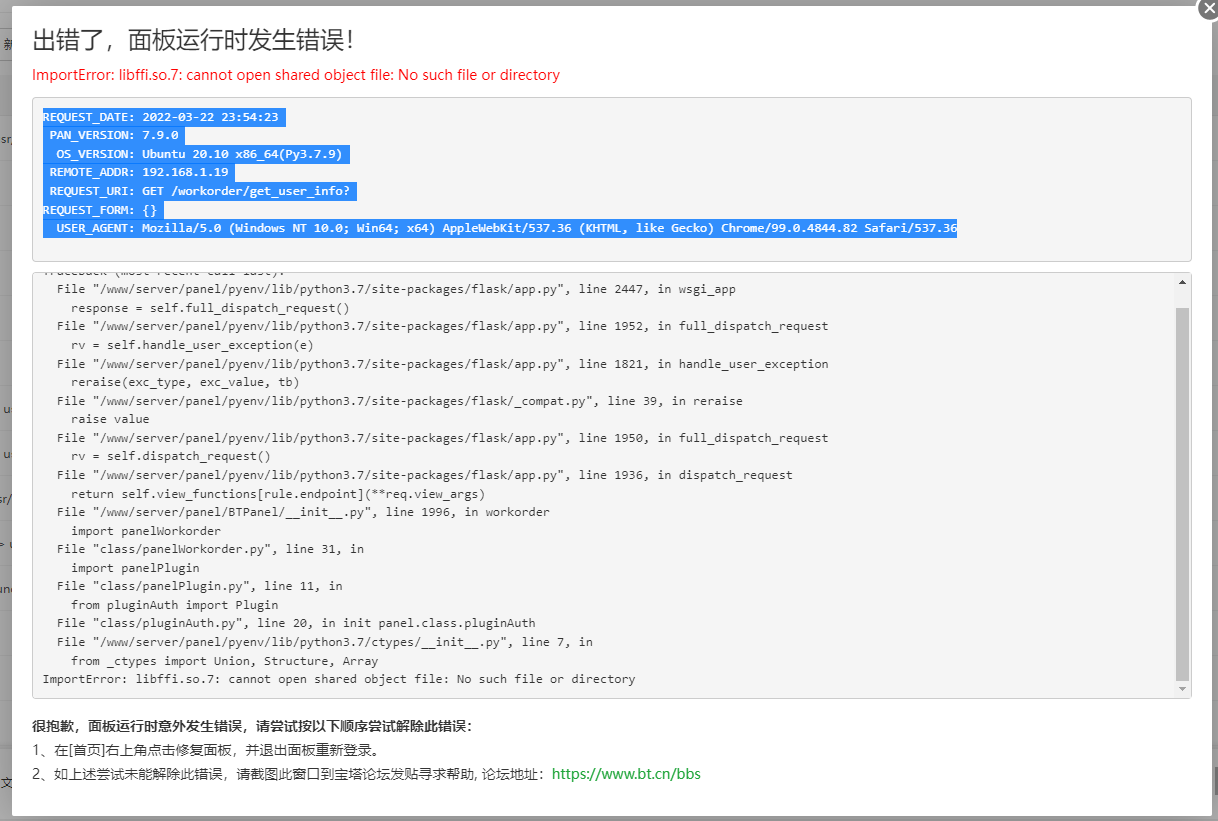This screenshot has width=1218, height=821.
Task: Click the traceback line ending "in handle_user_exception"
Action: tap(443, 364)
